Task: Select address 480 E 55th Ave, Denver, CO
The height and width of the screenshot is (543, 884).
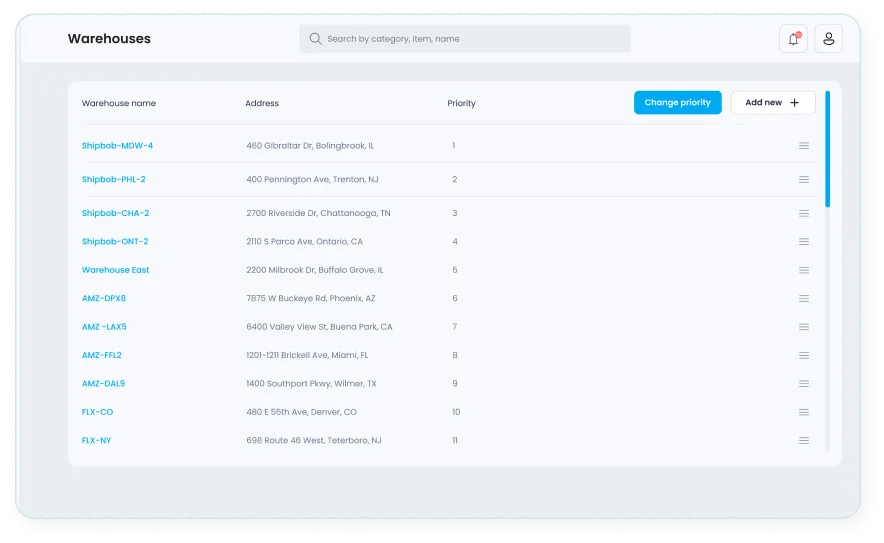Action: pos(302,412)
